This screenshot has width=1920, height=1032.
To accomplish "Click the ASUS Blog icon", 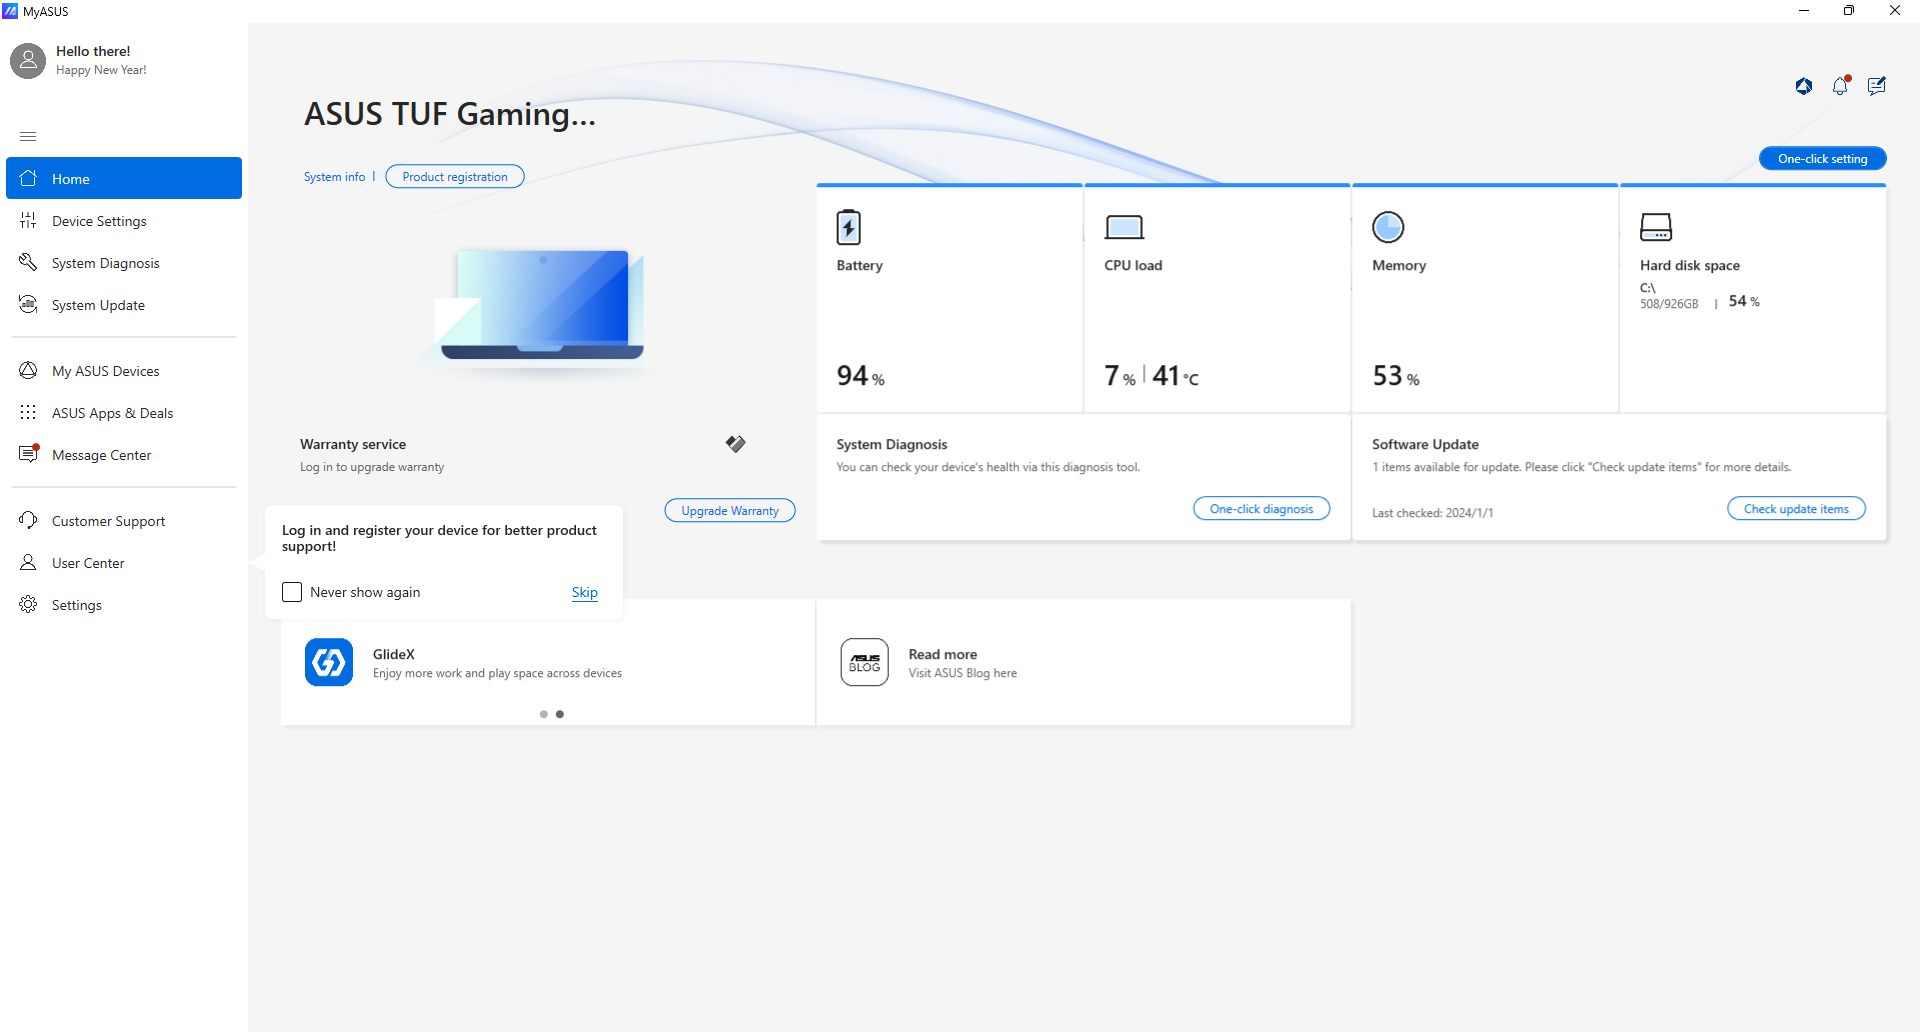I will pos(865,662).
